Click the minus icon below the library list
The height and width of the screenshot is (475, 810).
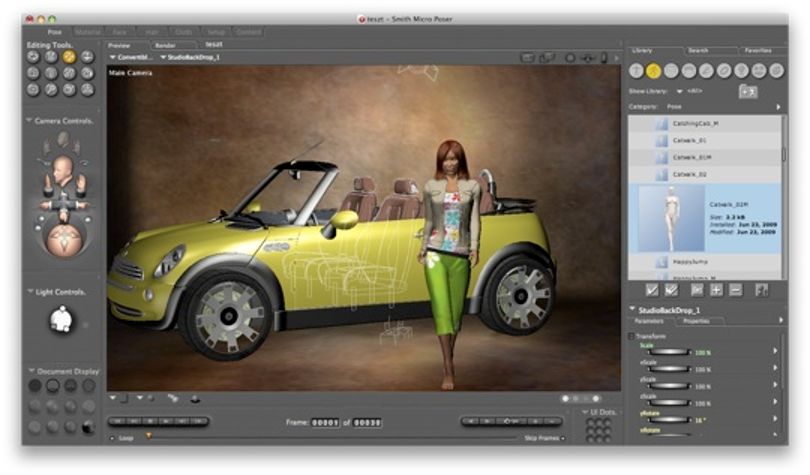pos(735,290)
